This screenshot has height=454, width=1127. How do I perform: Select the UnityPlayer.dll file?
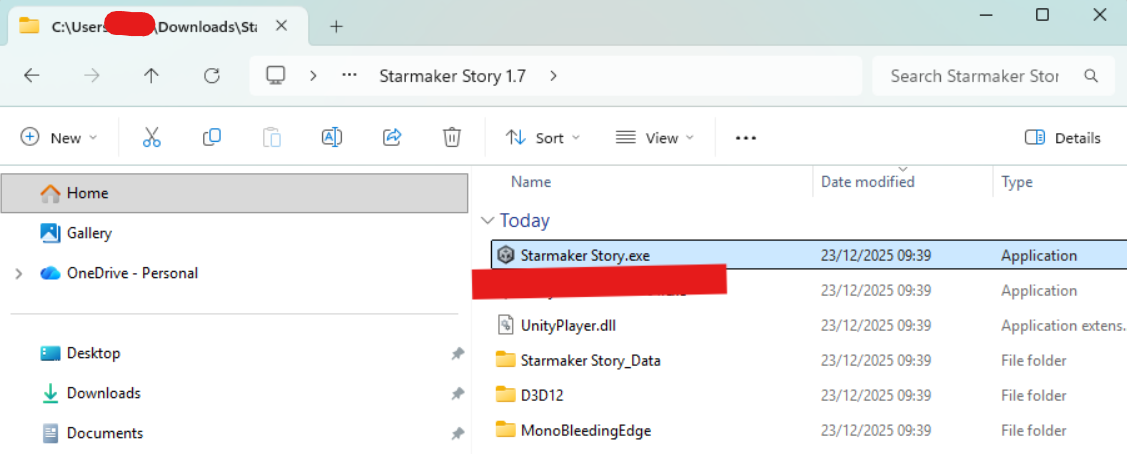(575, 325)
